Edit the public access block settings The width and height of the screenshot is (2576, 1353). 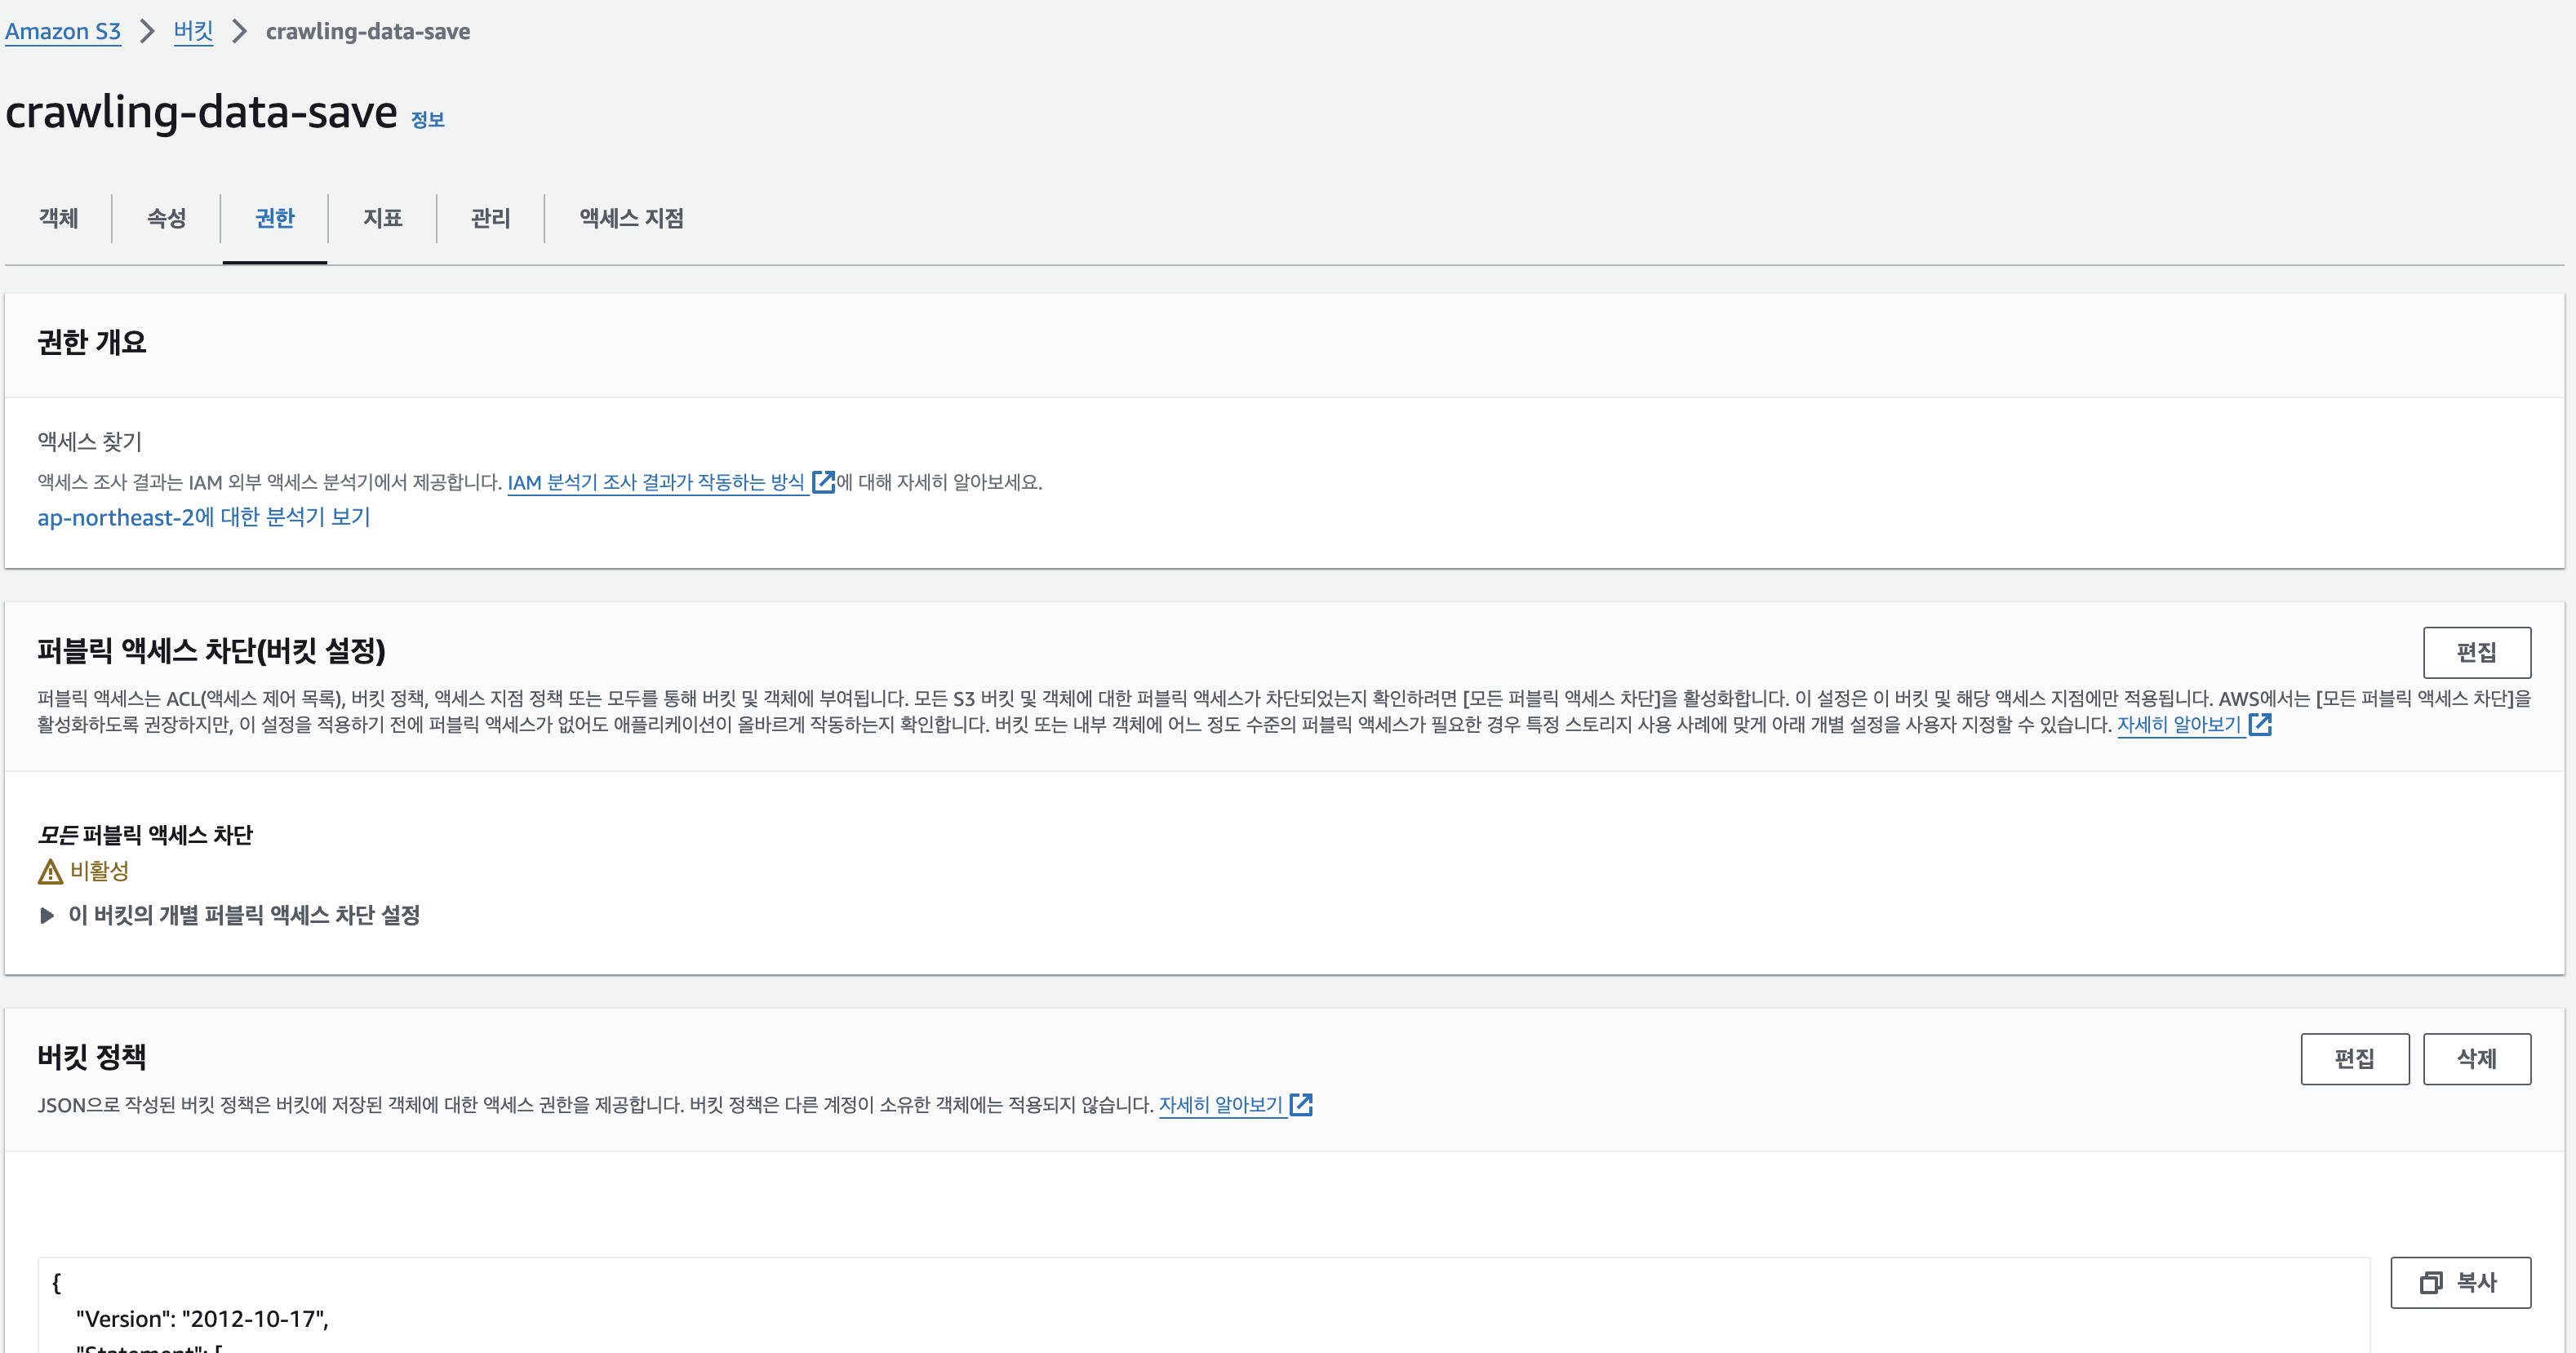(2476, 652)
